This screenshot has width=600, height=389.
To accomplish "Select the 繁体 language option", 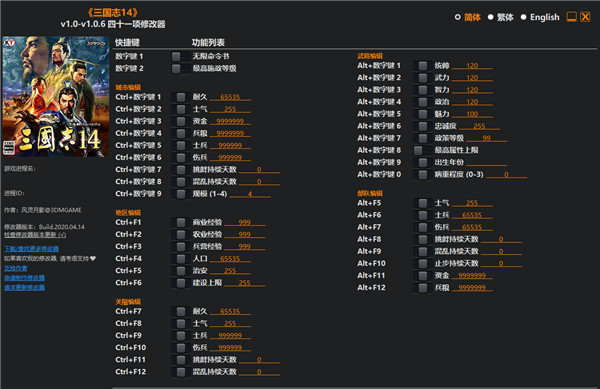I will click(501, 17).
